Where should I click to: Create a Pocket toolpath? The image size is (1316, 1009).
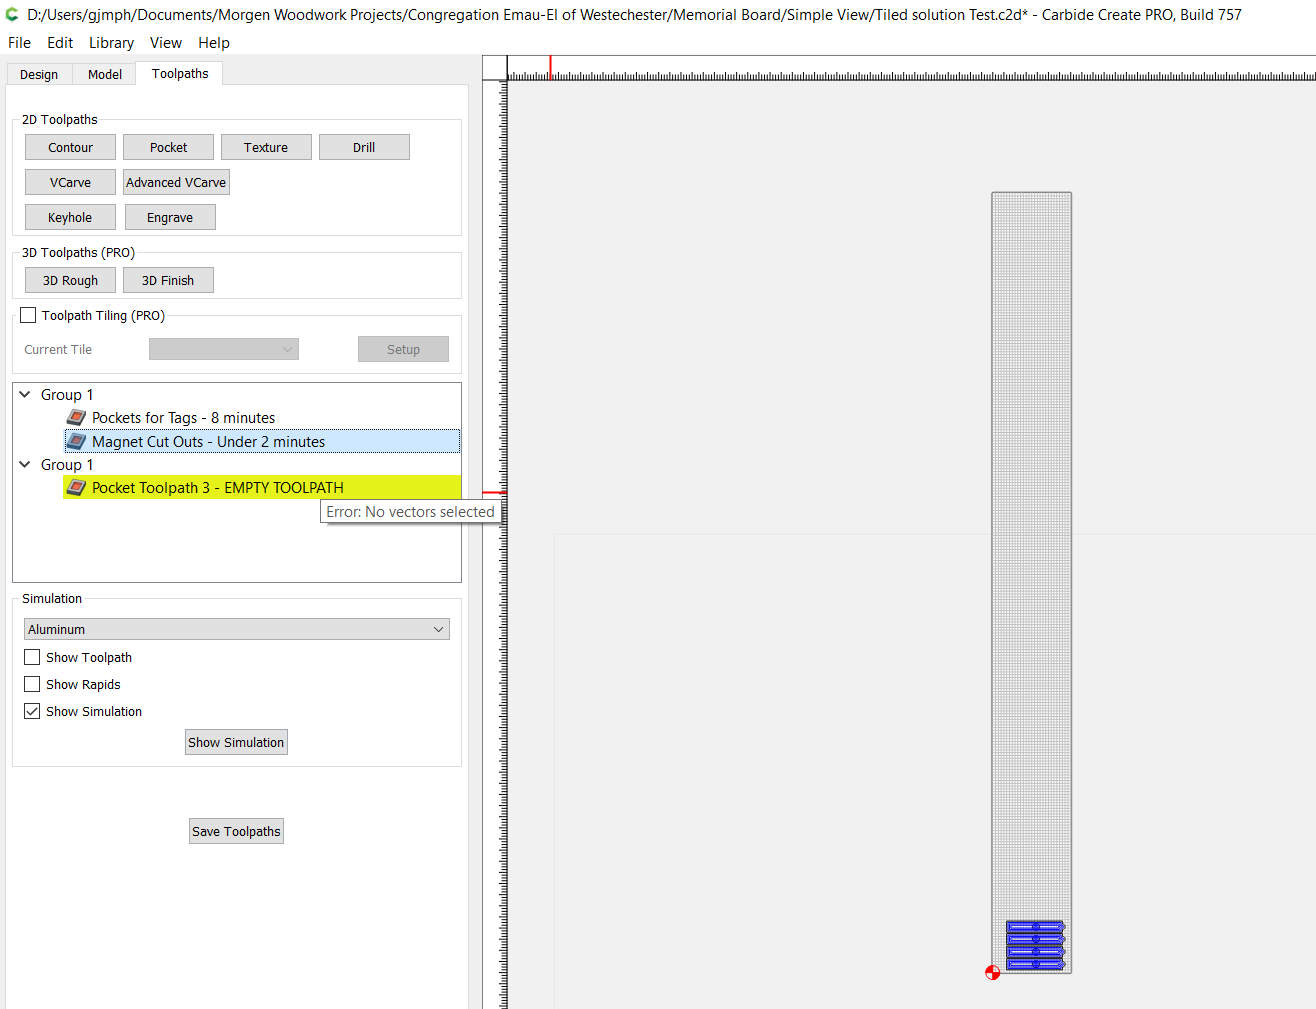click(x=169, y=147)
